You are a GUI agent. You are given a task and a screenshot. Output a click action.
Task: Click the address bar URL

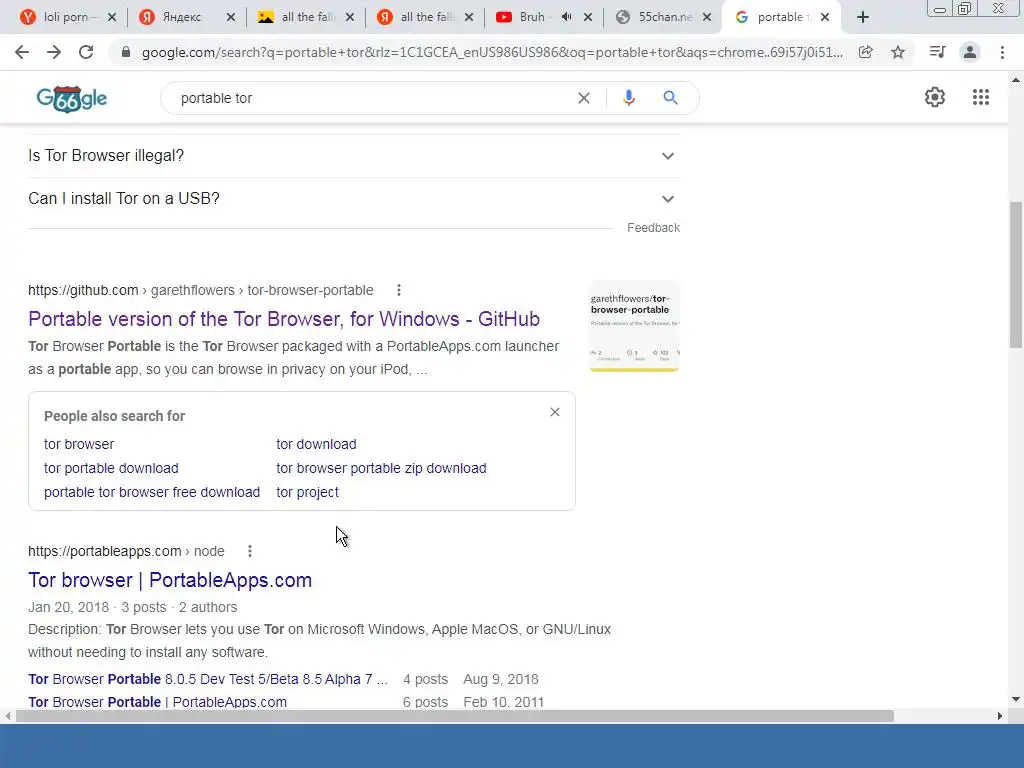tap(492, 52)
